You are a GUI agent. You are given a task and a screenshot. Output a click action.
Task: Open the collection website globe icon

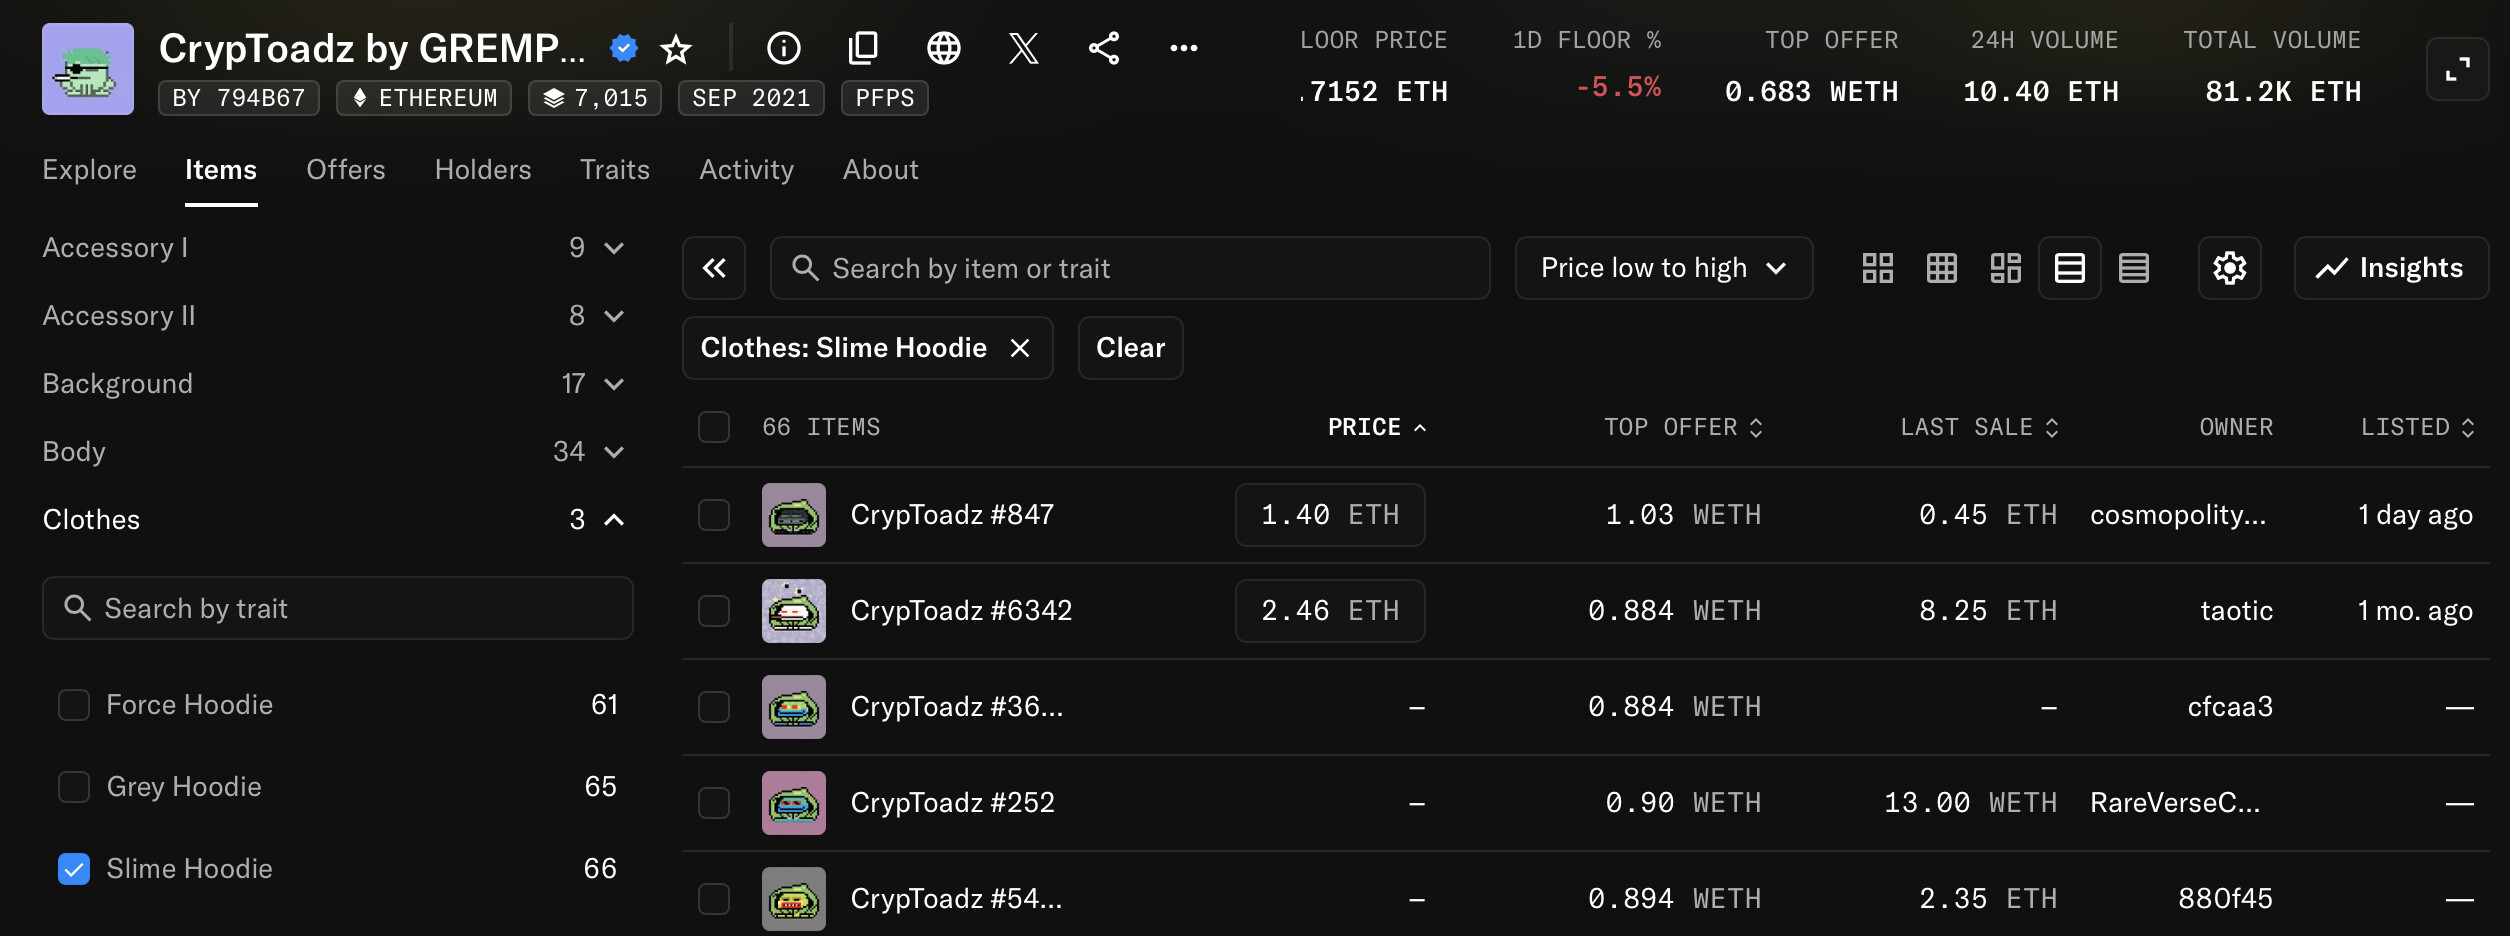coord(943,48)
